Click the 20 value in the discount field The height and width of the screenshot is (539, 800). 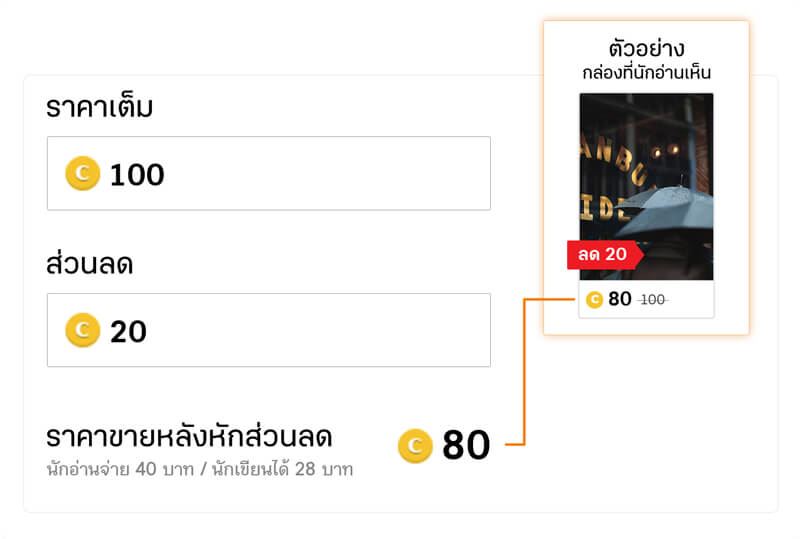click(128, 331)
